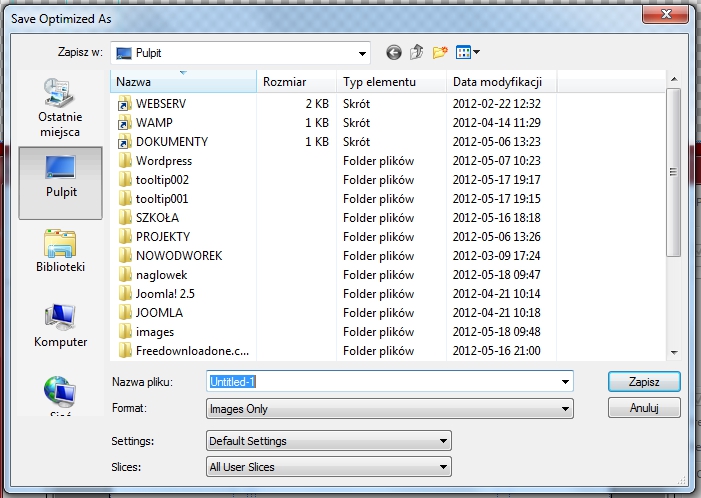Select the WEBSERV shortcut
Viewport: 701px width, 498px height.
point(161,103)
